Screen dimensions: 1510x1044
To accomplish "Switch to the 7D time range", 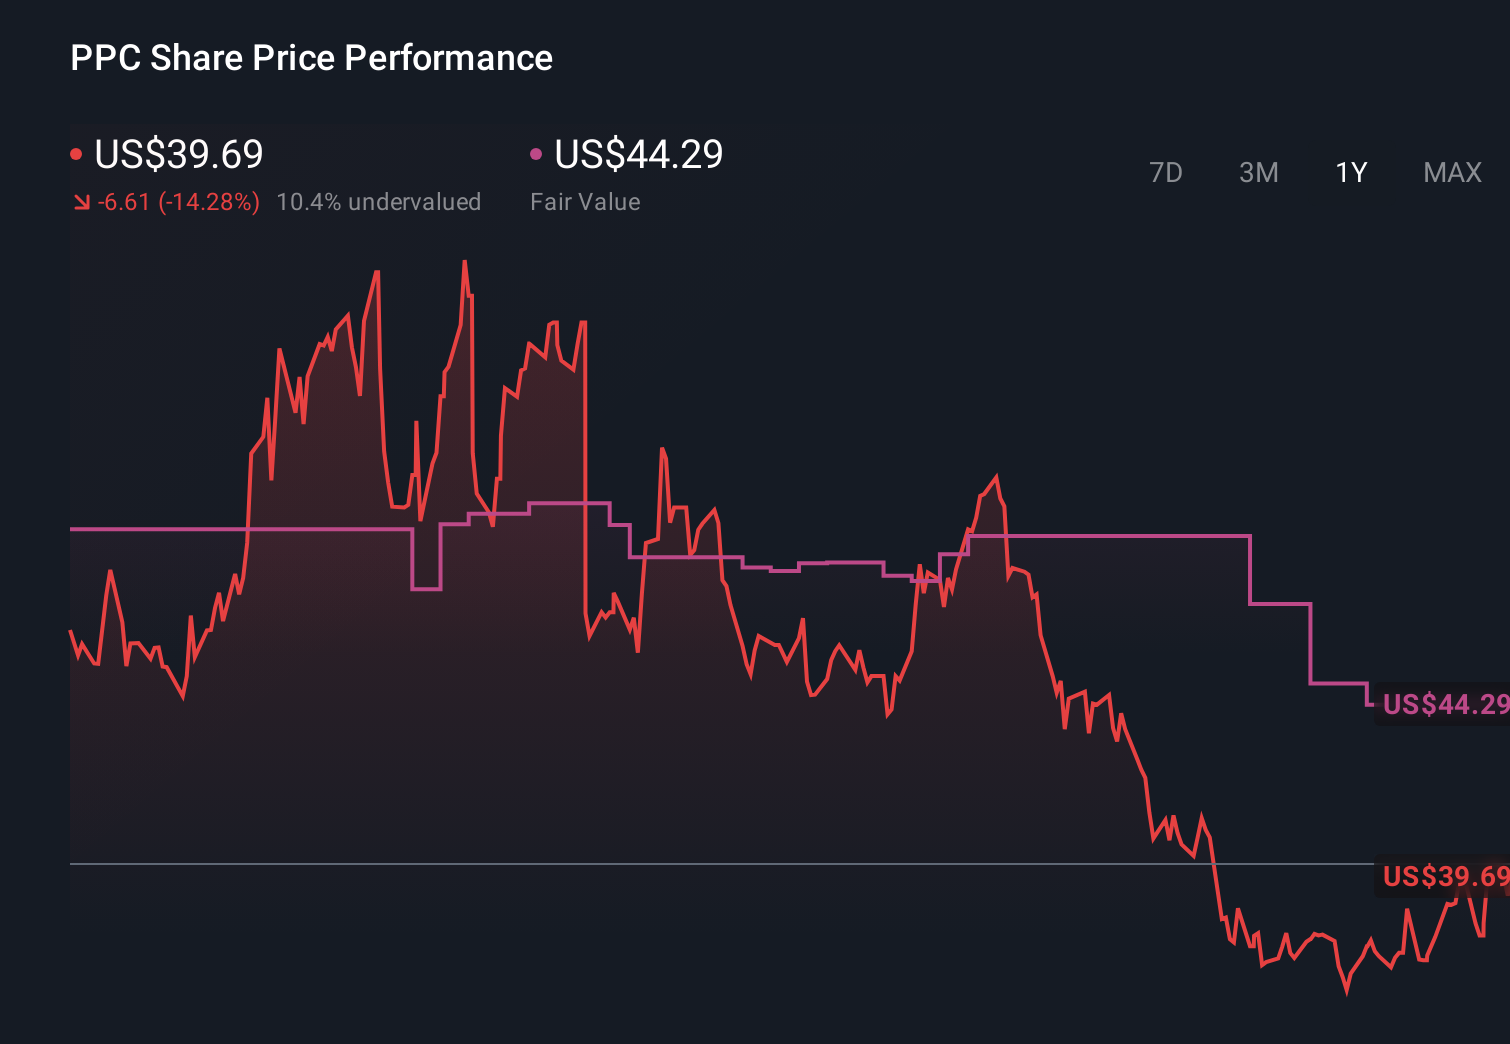I will click(x=1167, y=172).
